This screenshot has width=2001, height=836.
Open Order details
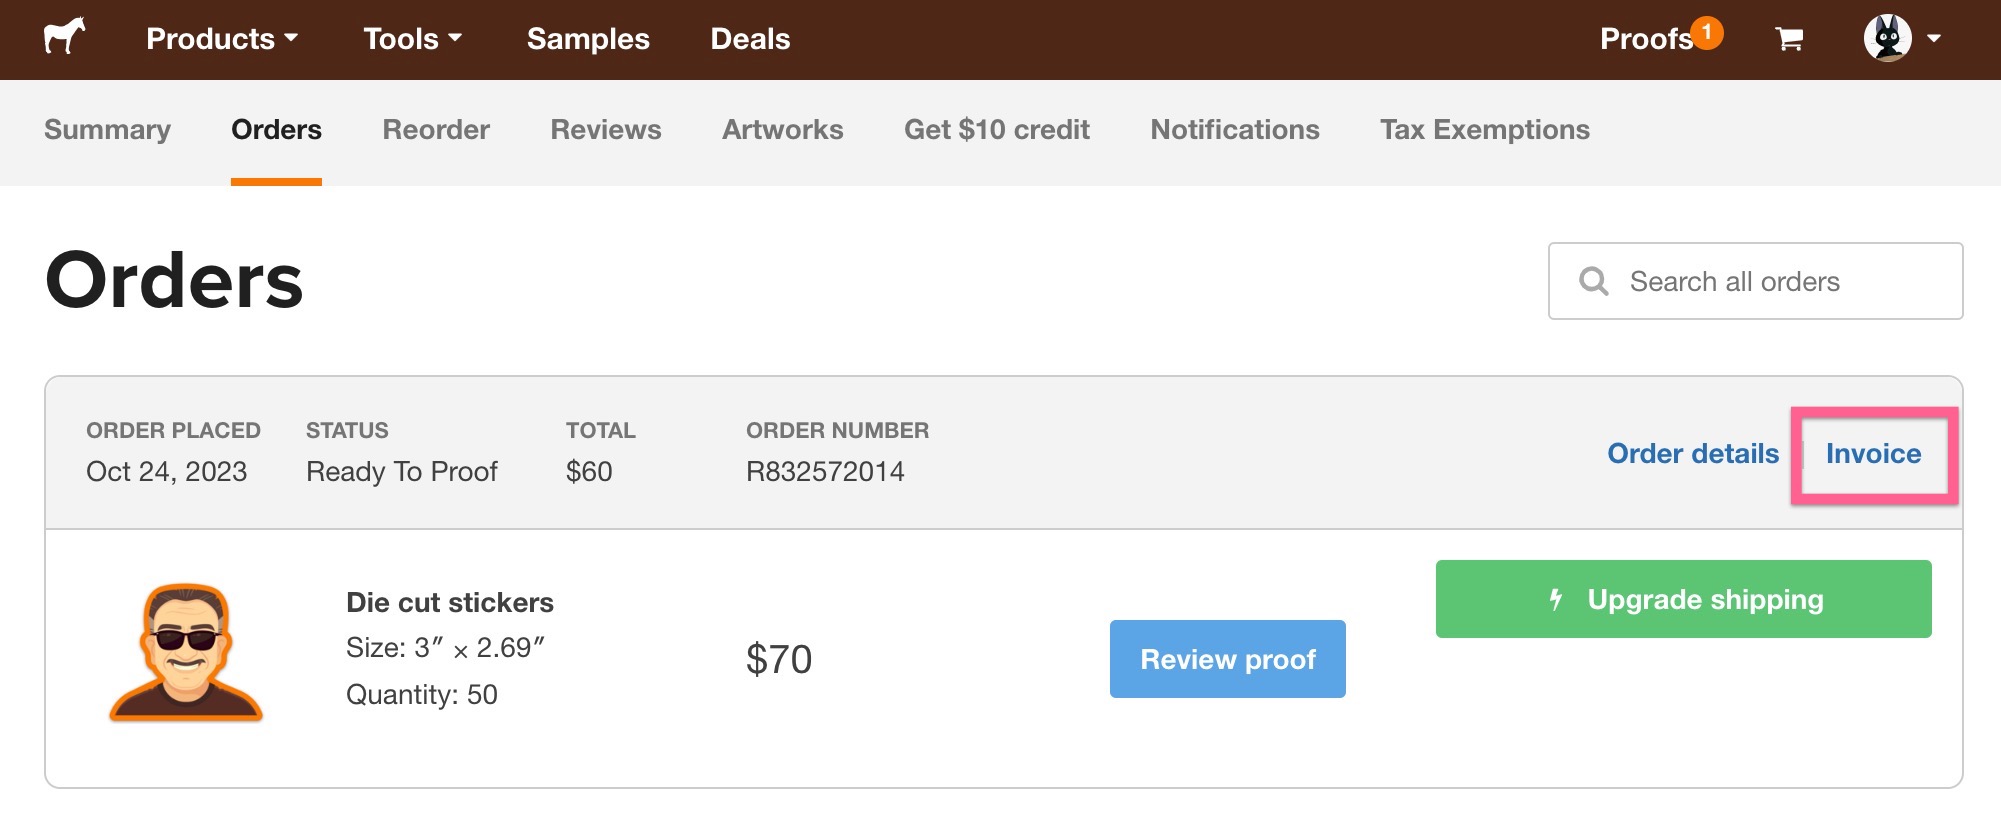click(1693, 453)
